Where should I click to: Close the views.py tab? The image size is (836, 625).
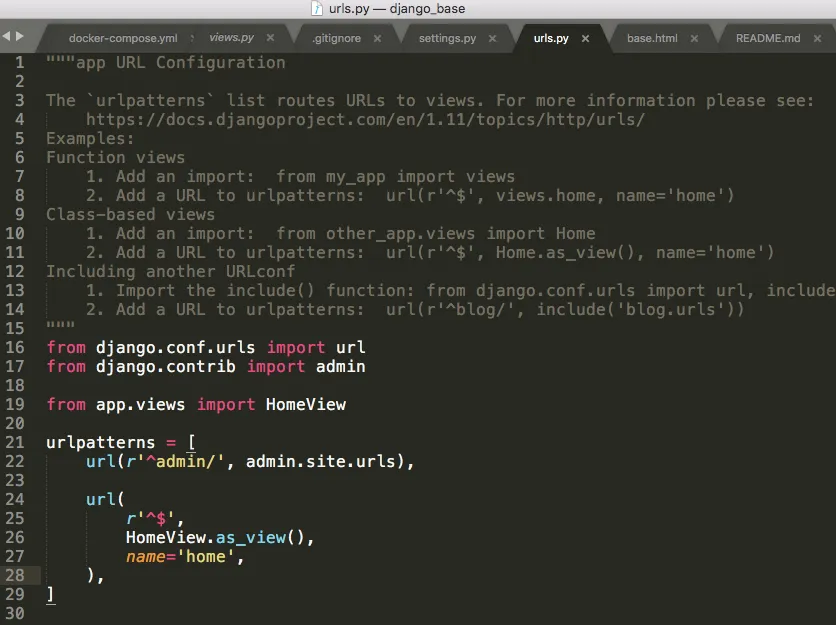tap(270, 38)
